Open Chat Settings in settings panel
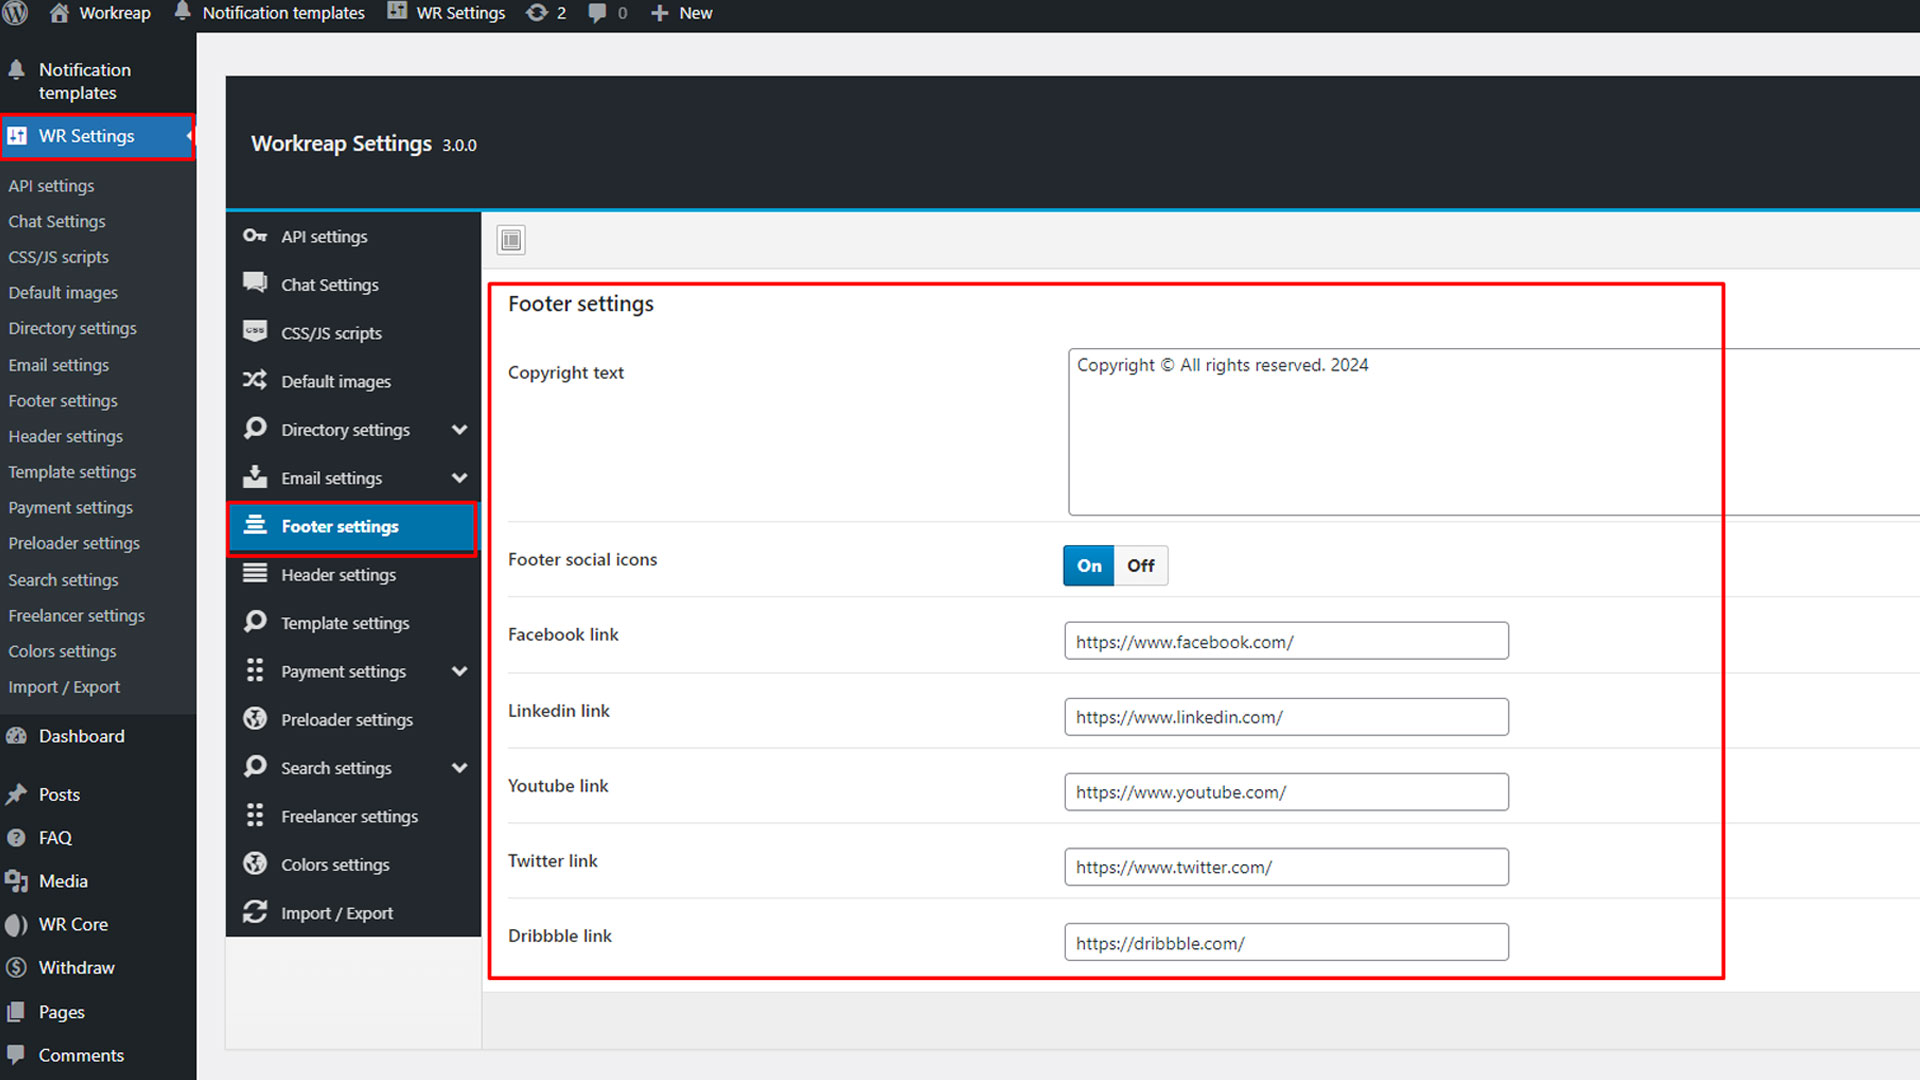The height and width of the screenshot is (1080, 1920). tap(329, 285)
